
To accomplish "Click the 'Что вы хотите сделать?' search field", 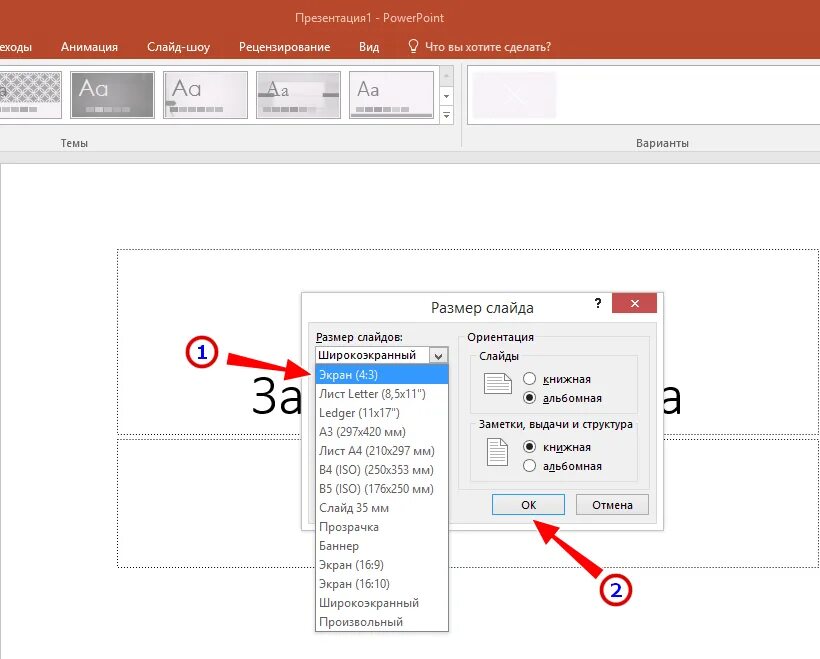I will pos(487,47).
